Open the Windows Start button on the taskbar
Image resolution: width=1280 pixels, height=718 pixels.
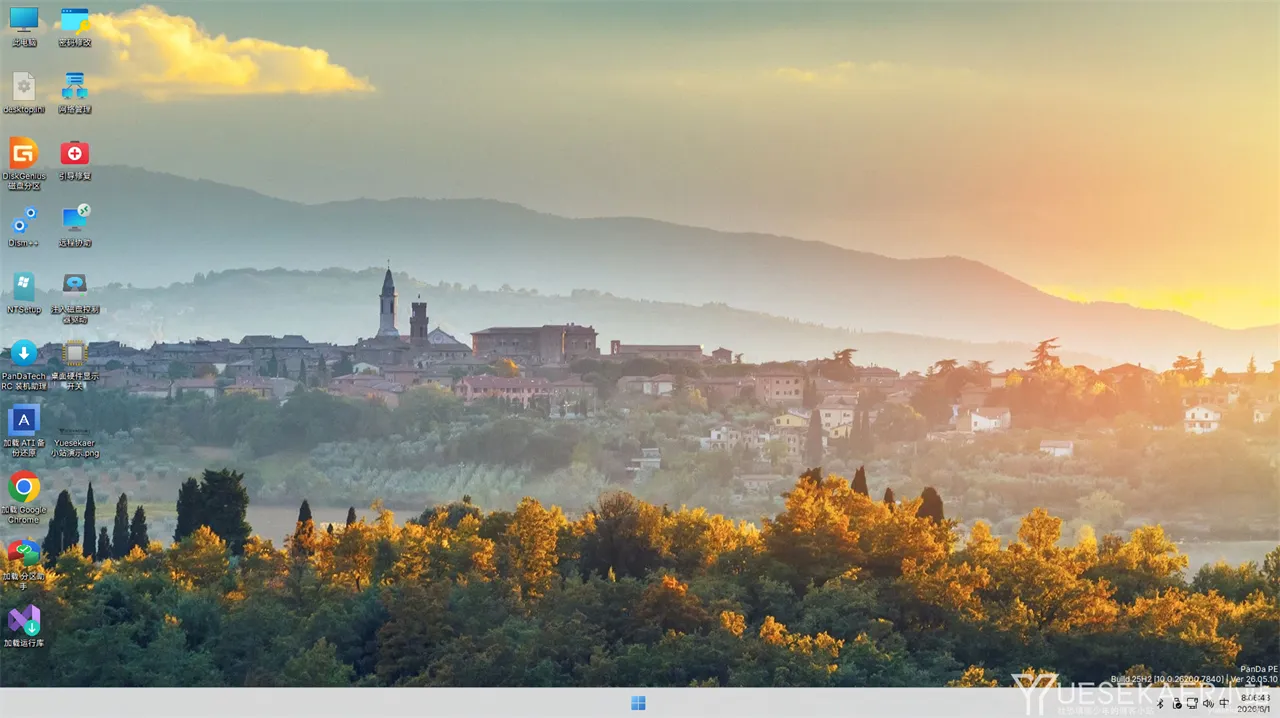point(639,703)
